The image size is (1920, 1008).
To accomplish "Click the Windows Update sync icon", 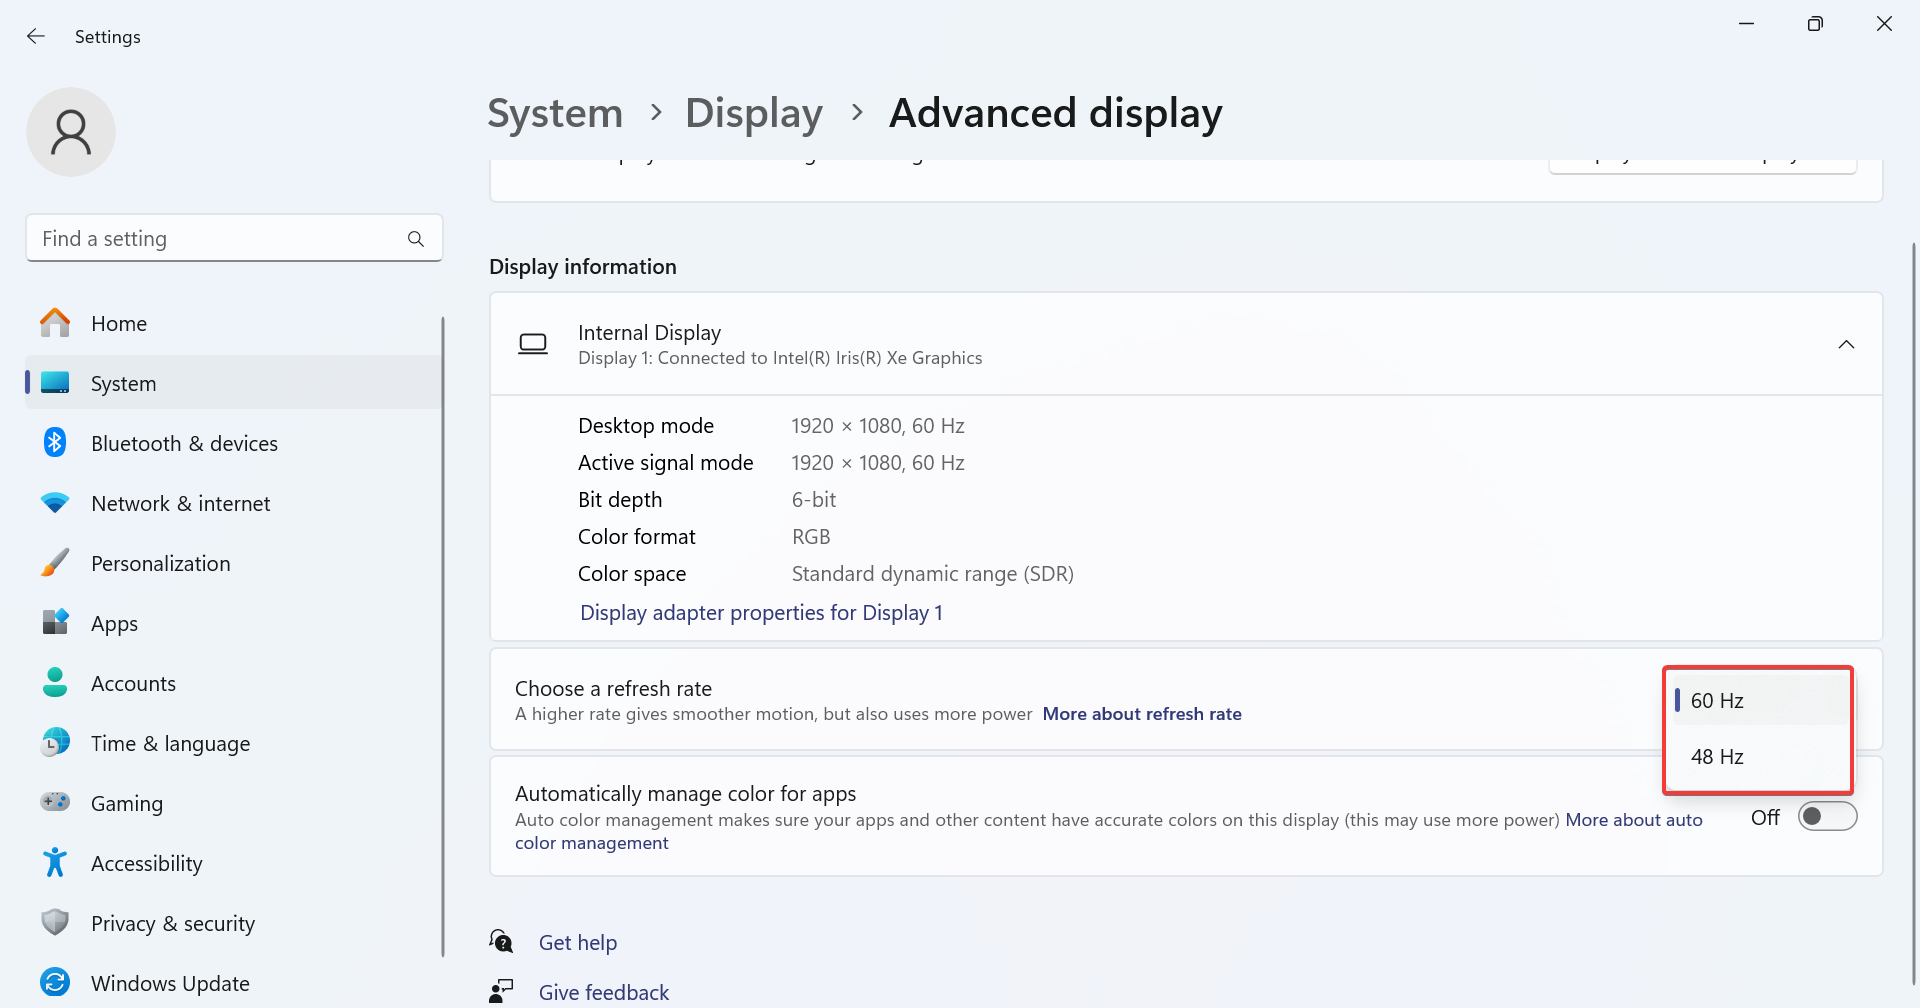I will click(55, 982).
